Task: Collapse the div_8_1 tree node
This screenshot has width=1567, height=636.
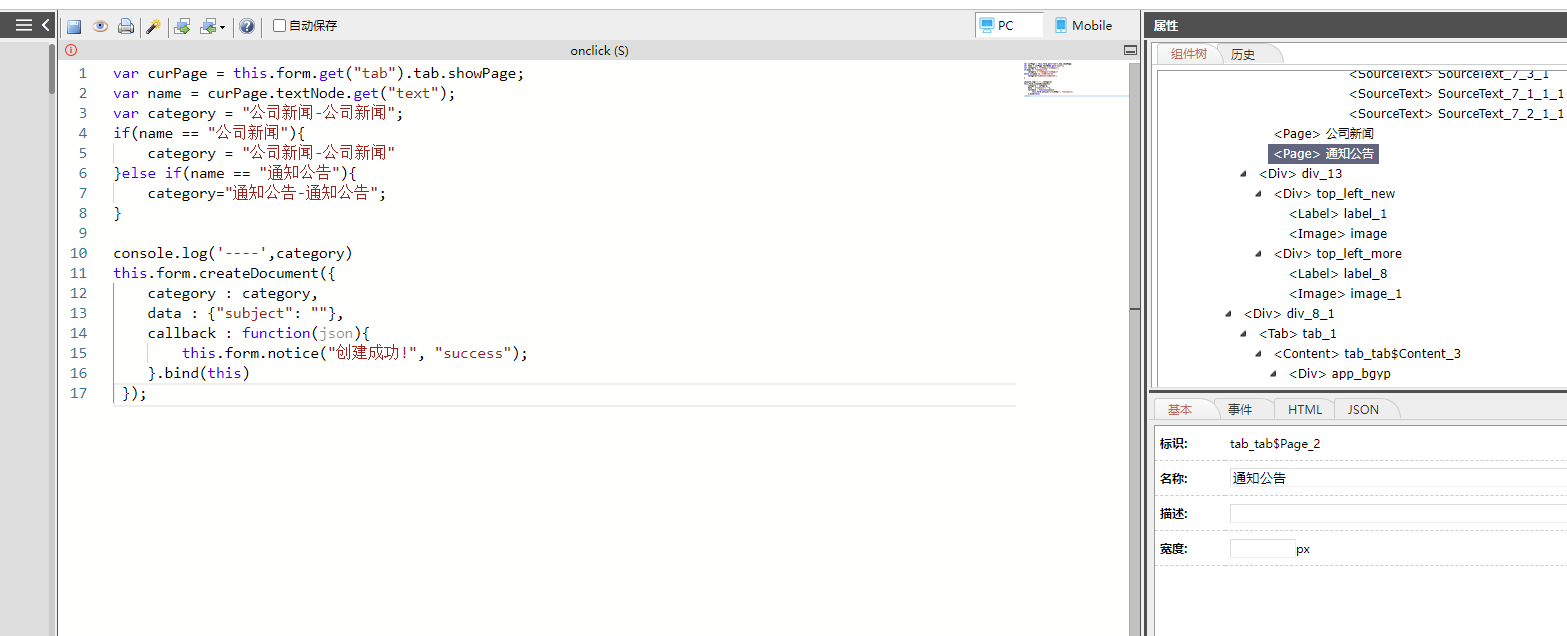Action: tap(1229, 313)
